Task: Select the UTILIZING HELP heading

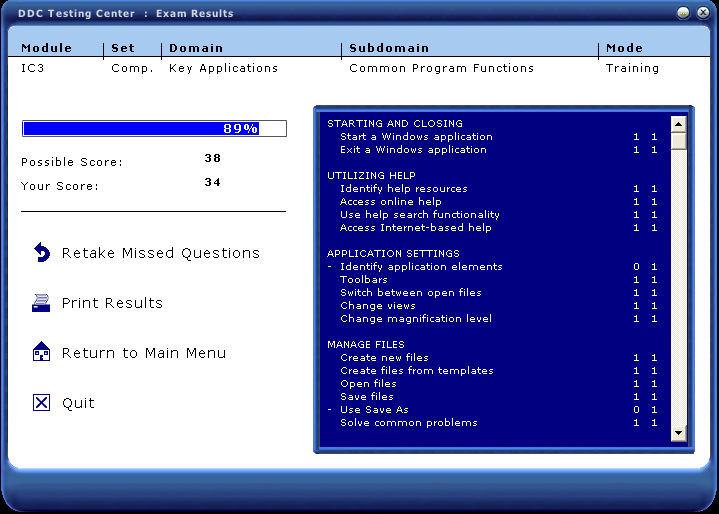Action: tap(371, 176)
